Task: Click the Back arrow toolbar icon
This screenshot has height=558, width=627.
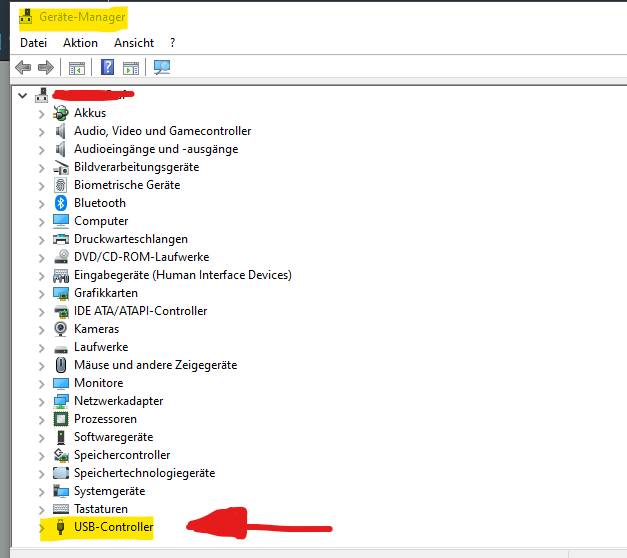Action: tap(23, 67)
